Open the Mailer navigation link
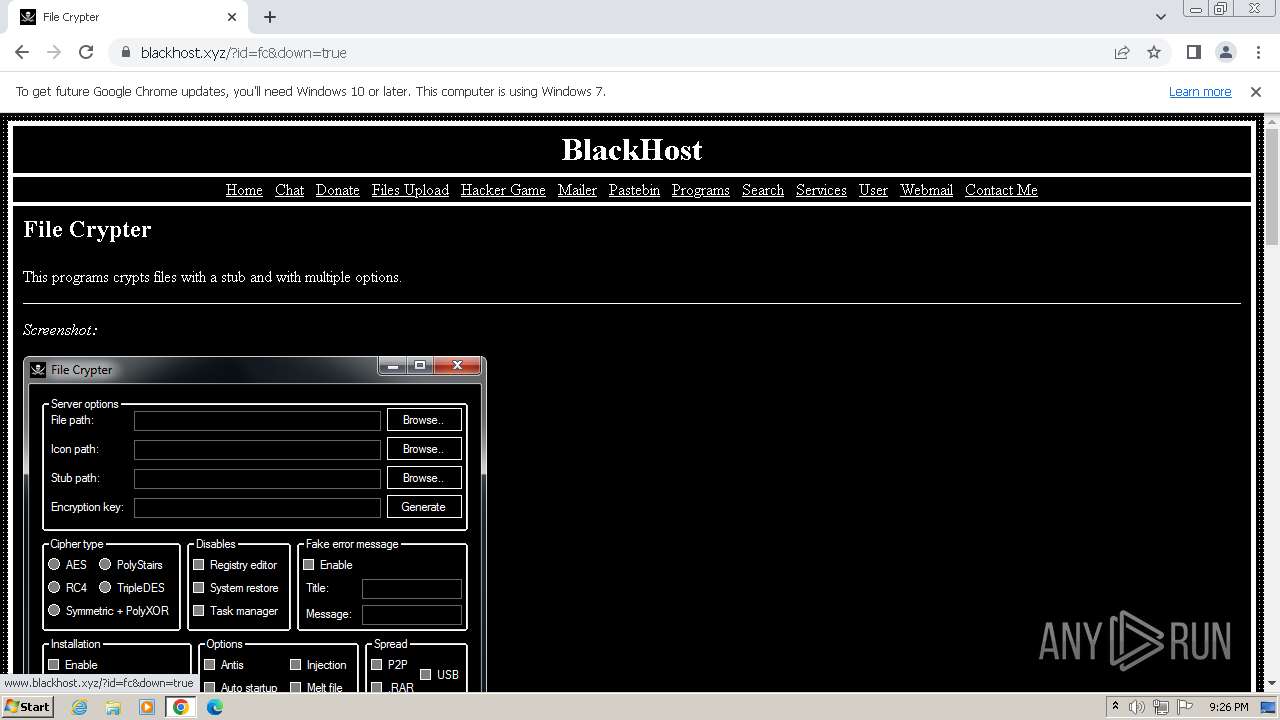Screen dimensions: 1280x720 tap(577, 190)
